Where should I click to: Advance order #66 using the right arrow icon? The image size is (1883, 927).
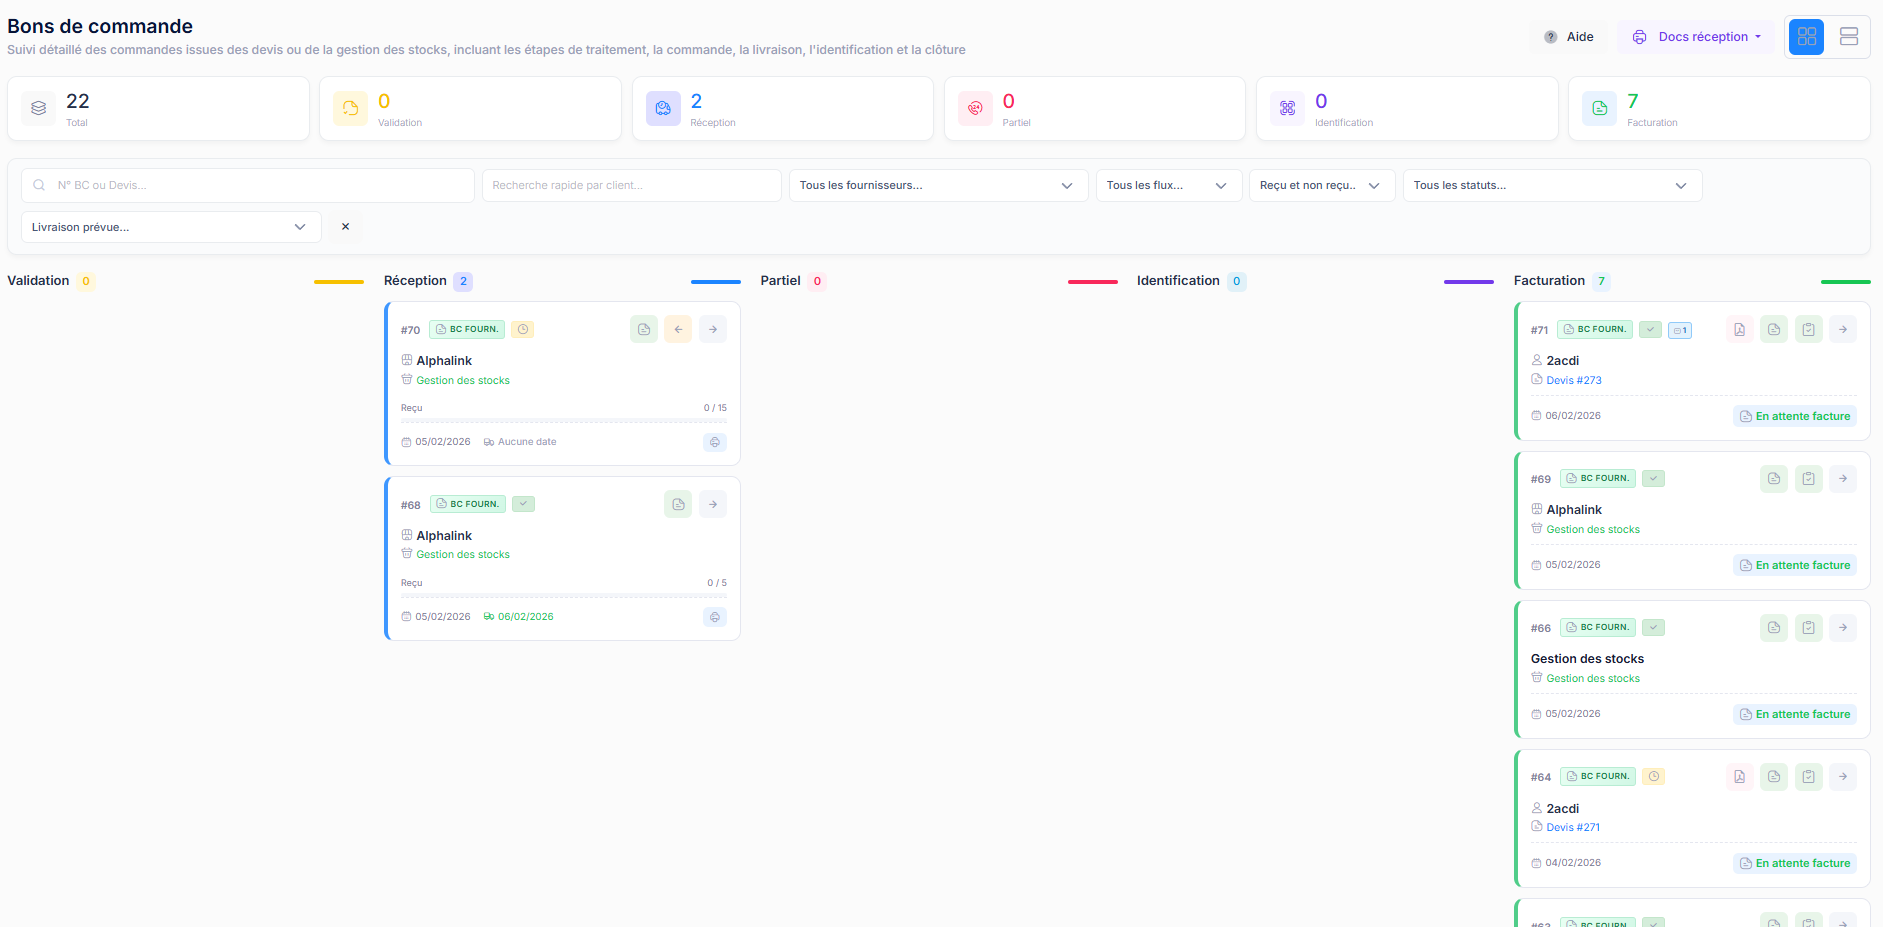coord(1843,627)
